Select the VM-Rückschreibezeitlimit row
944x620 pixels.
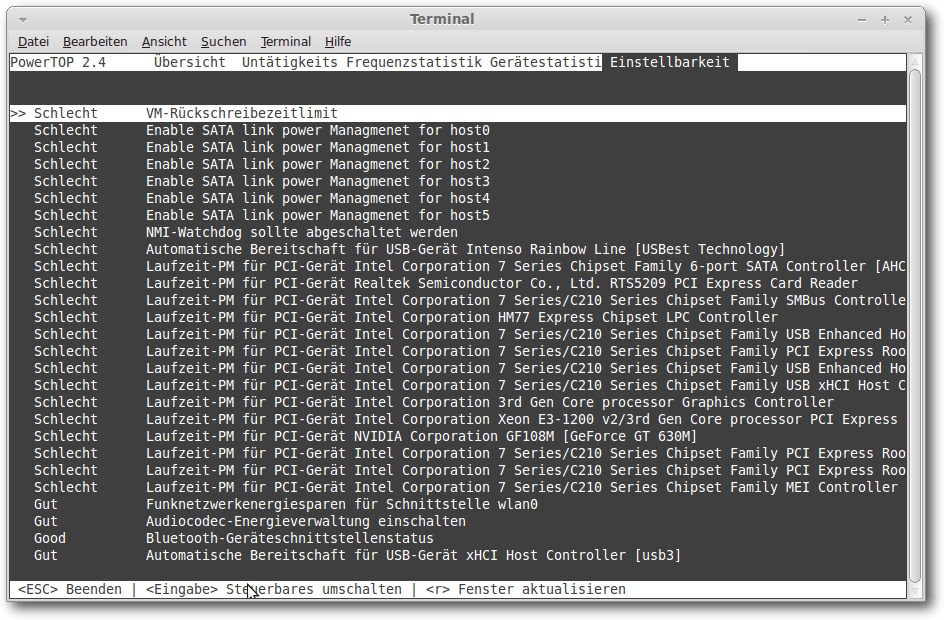pos(458,113)
